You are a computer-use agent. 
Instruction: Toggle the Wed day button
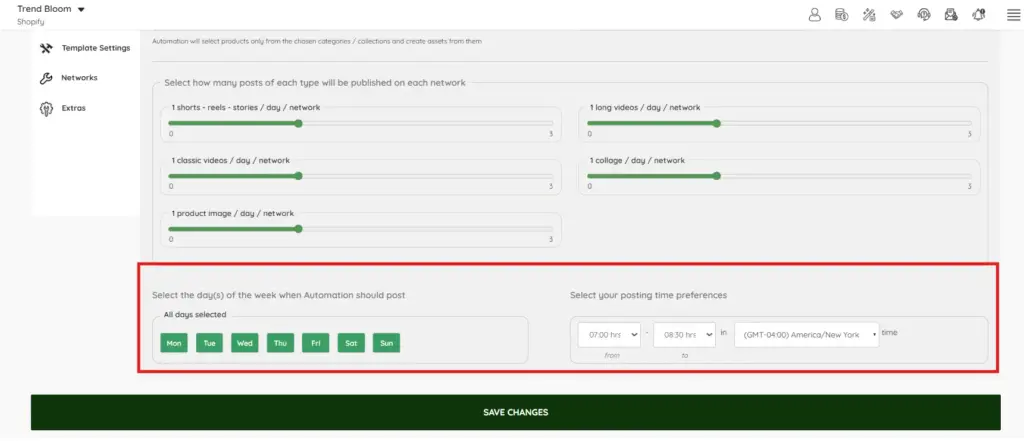pos(245,343)
